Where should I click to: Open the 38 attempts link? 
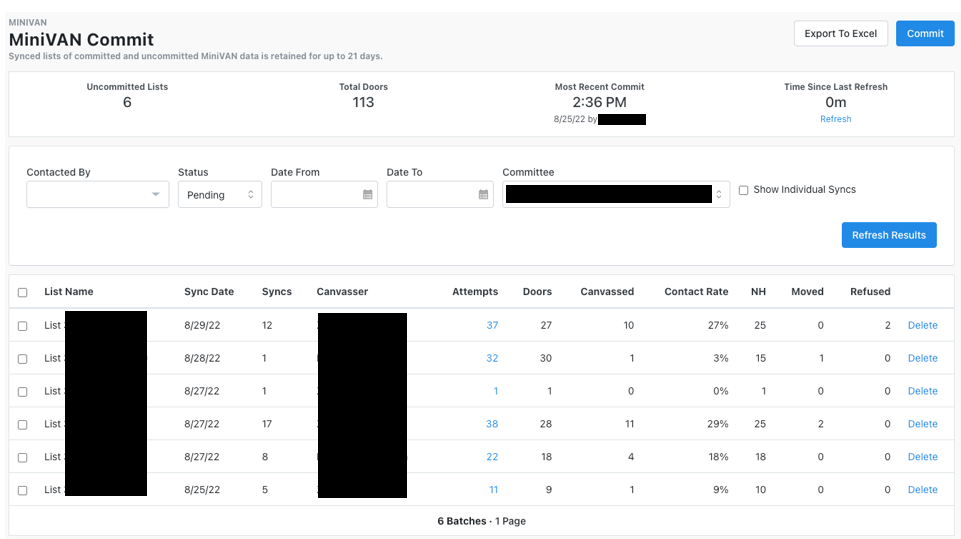[492, 424]
